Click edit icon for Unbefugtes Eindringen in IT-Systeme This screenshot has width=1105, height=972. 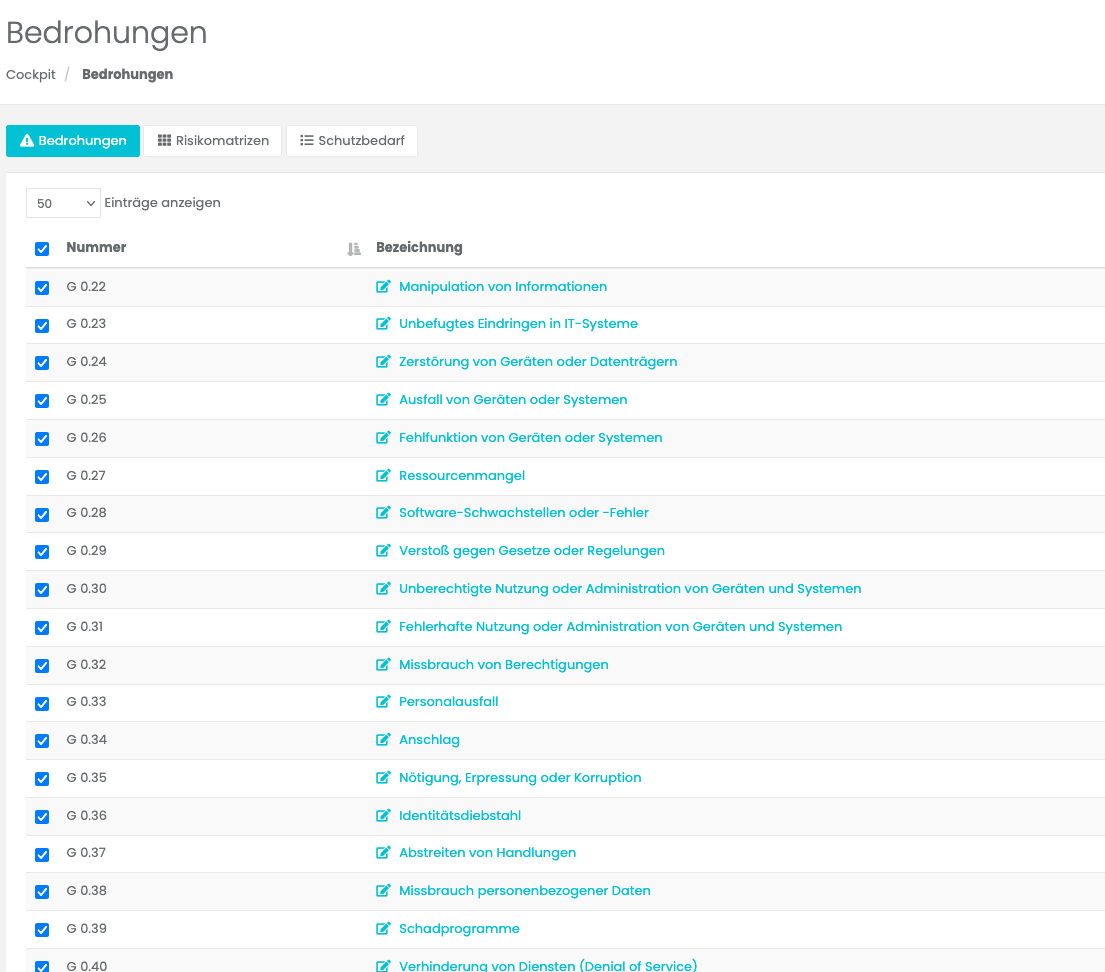(383, 324)
